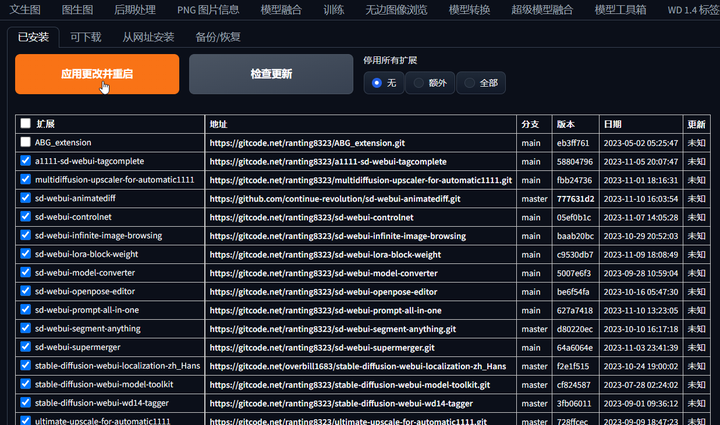This screenshot has width=720, height=425.
Task: Uncheck stable-diffusion-webui-localization-zh_Hans extension
Action: click(x=26, y=365)
